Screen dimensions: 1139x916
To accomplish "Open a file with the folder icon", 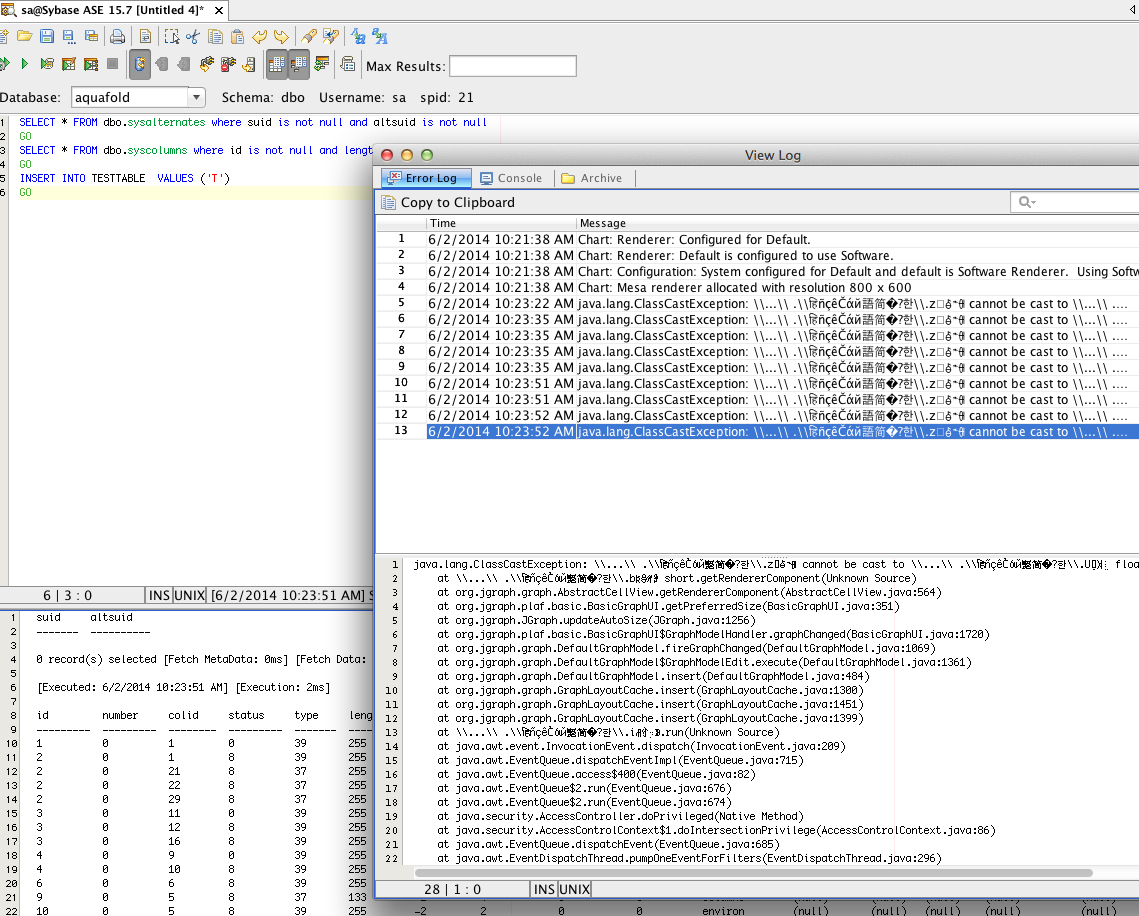I will (x=25, y=36).
